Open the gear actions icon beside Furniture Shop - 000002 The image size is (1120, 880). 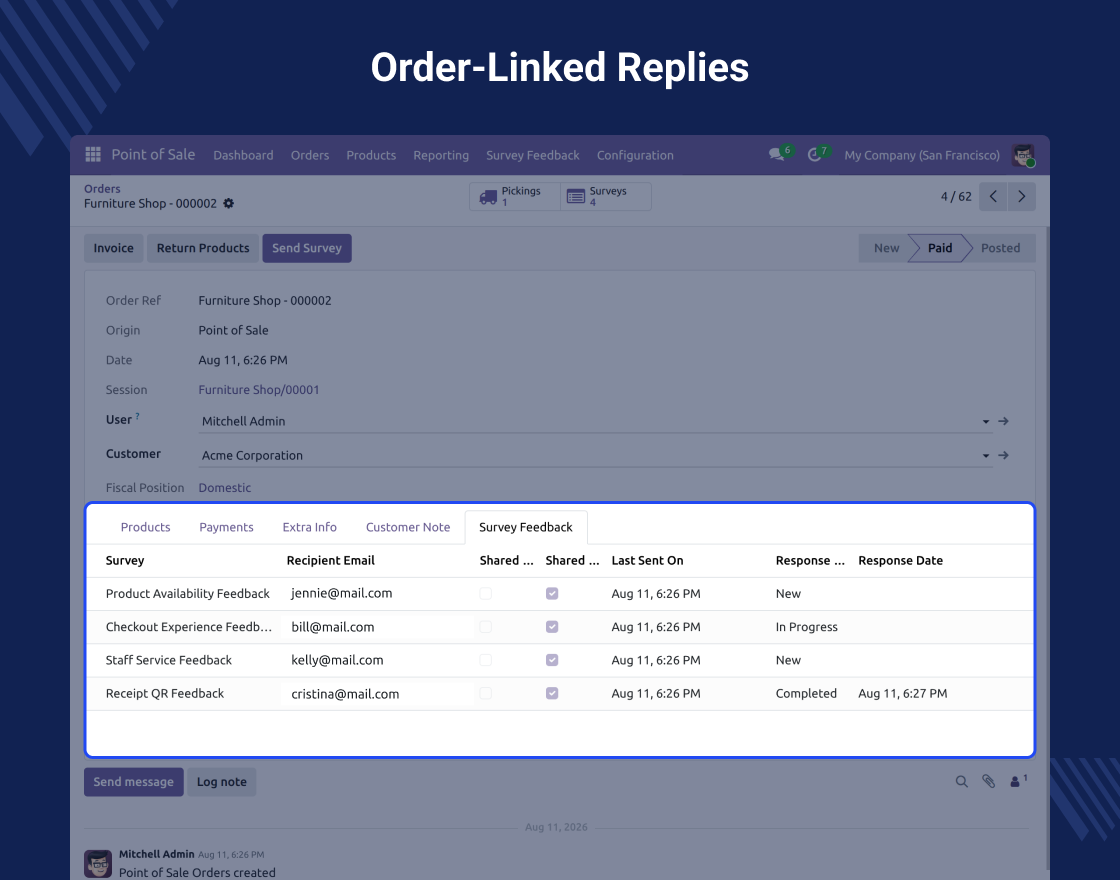pyautogui.click(x=229, y=204)
